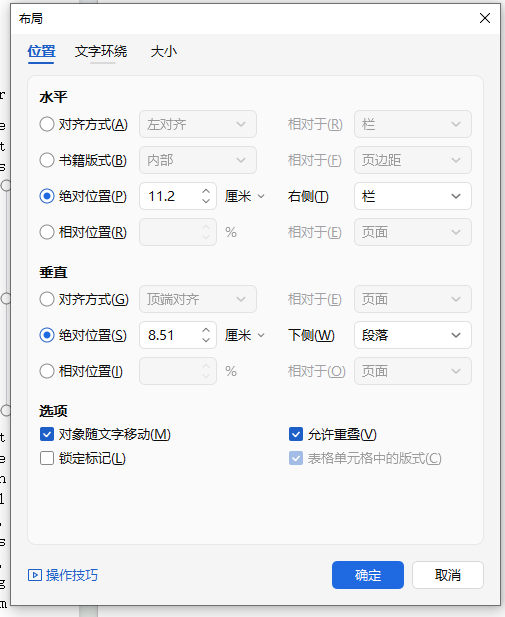
Task: Open horizontal 厘米 unit chevron
Action: pos(261,196)
